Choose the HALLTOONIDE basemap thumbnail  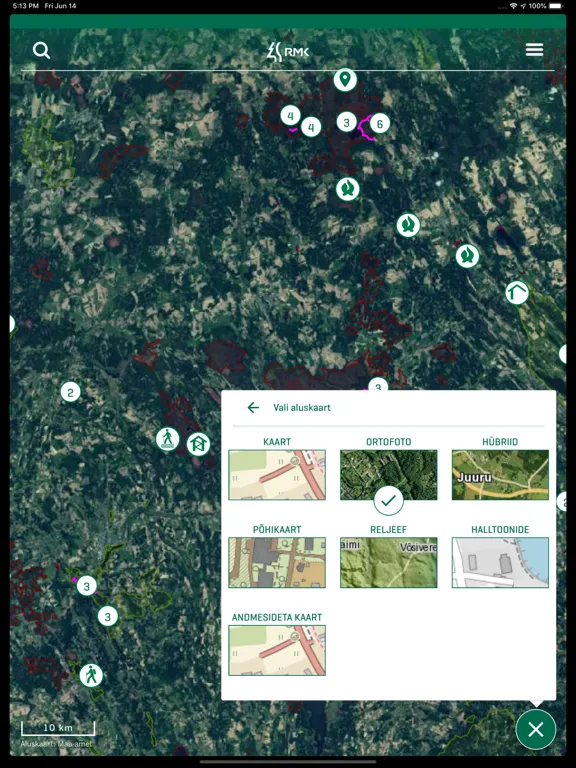tap(500, 562)
